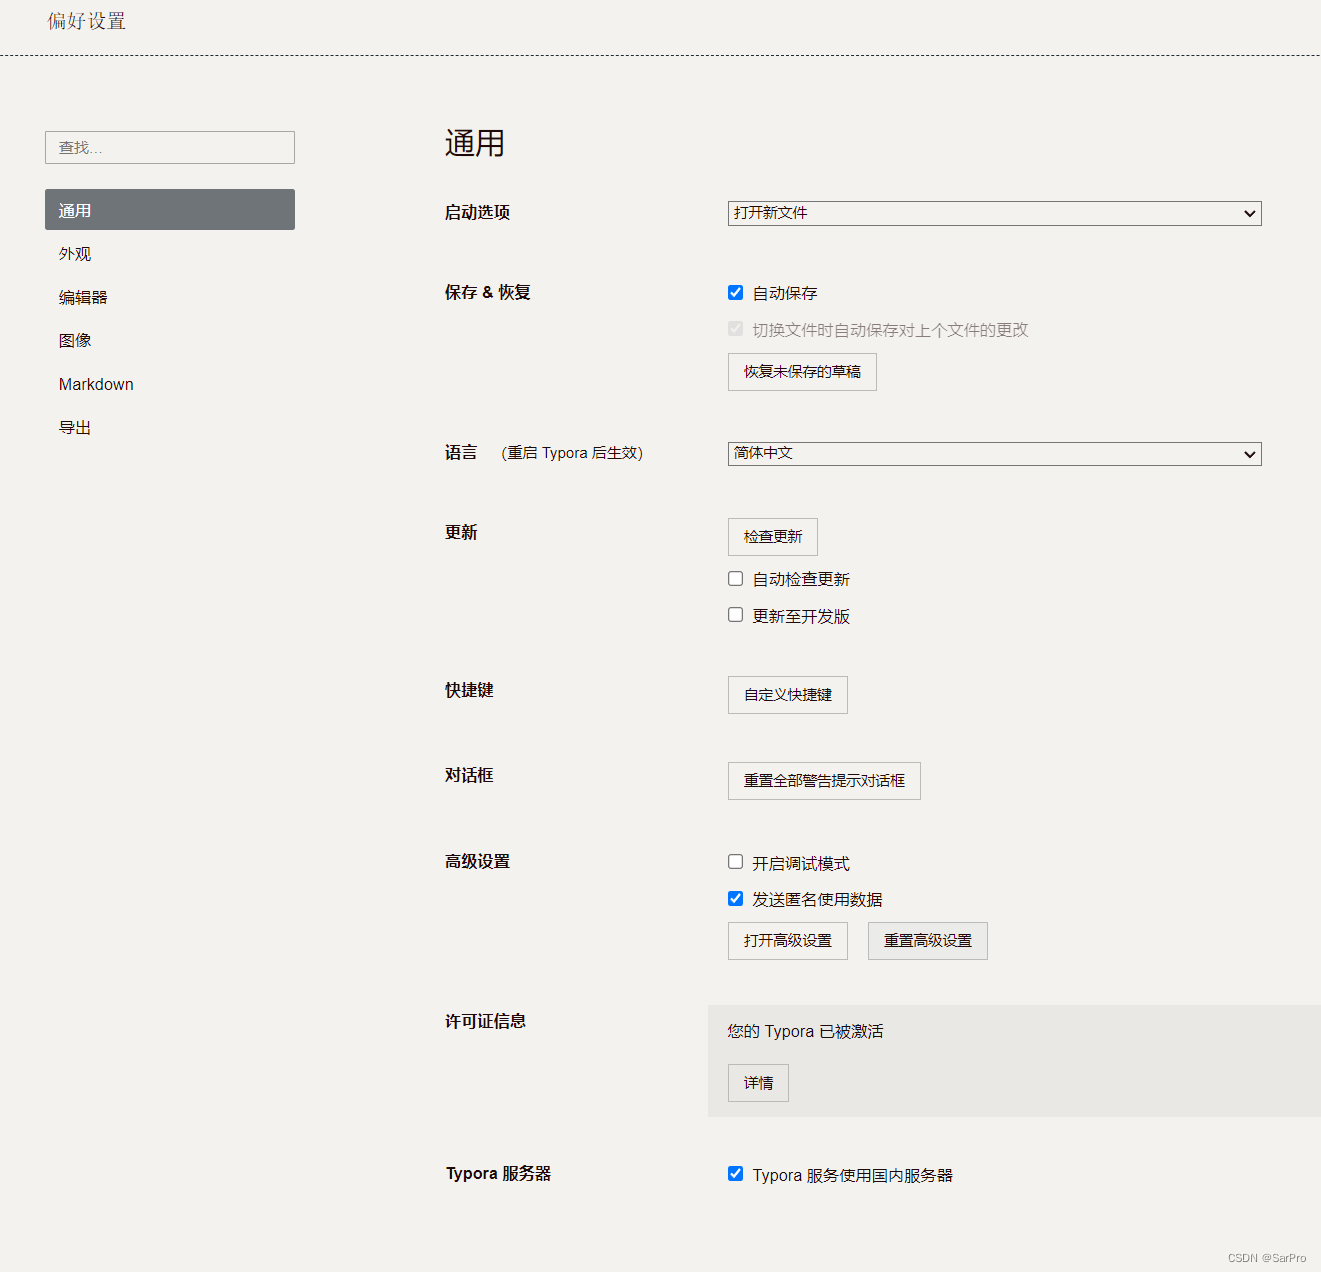Open 自定义快捷键 settings
This screenshot has width=1321, height=1272.
click(x=788, y=695)
